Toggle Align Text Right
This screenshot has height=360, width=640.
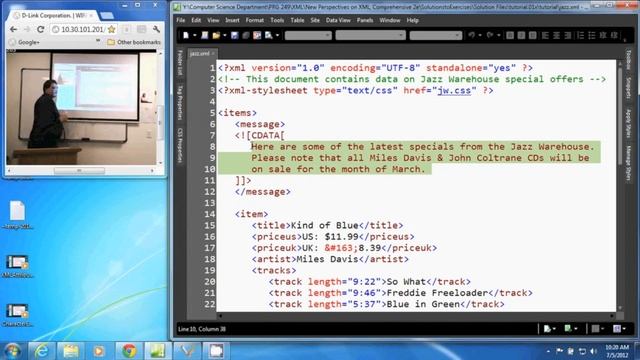[567, 36]
